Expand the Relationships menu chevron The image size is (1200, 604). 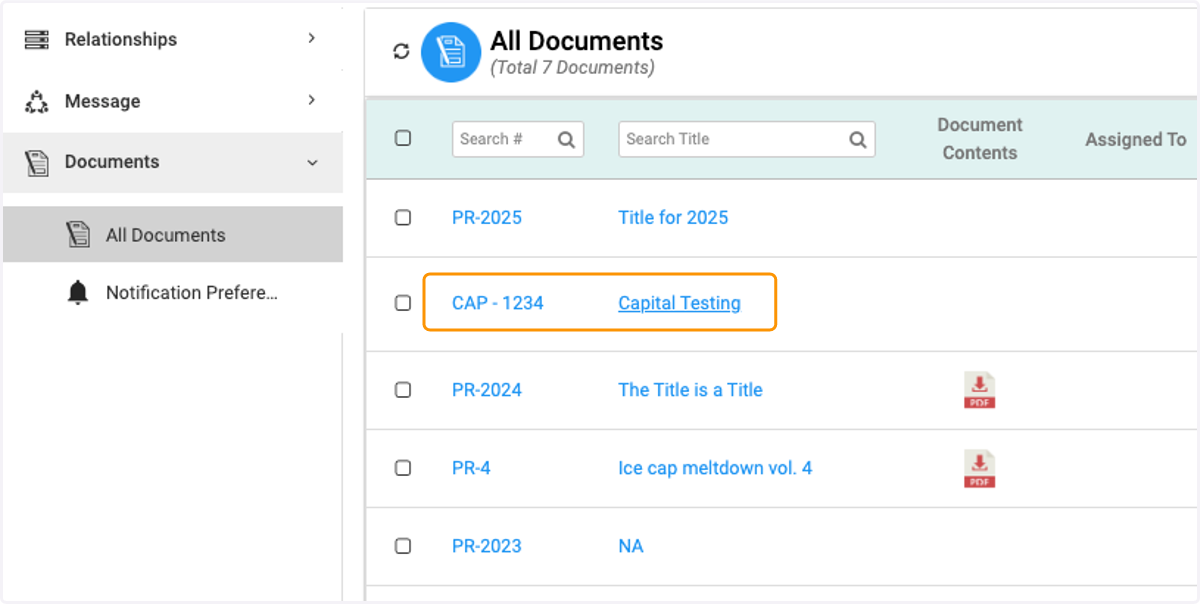point(312,38)
